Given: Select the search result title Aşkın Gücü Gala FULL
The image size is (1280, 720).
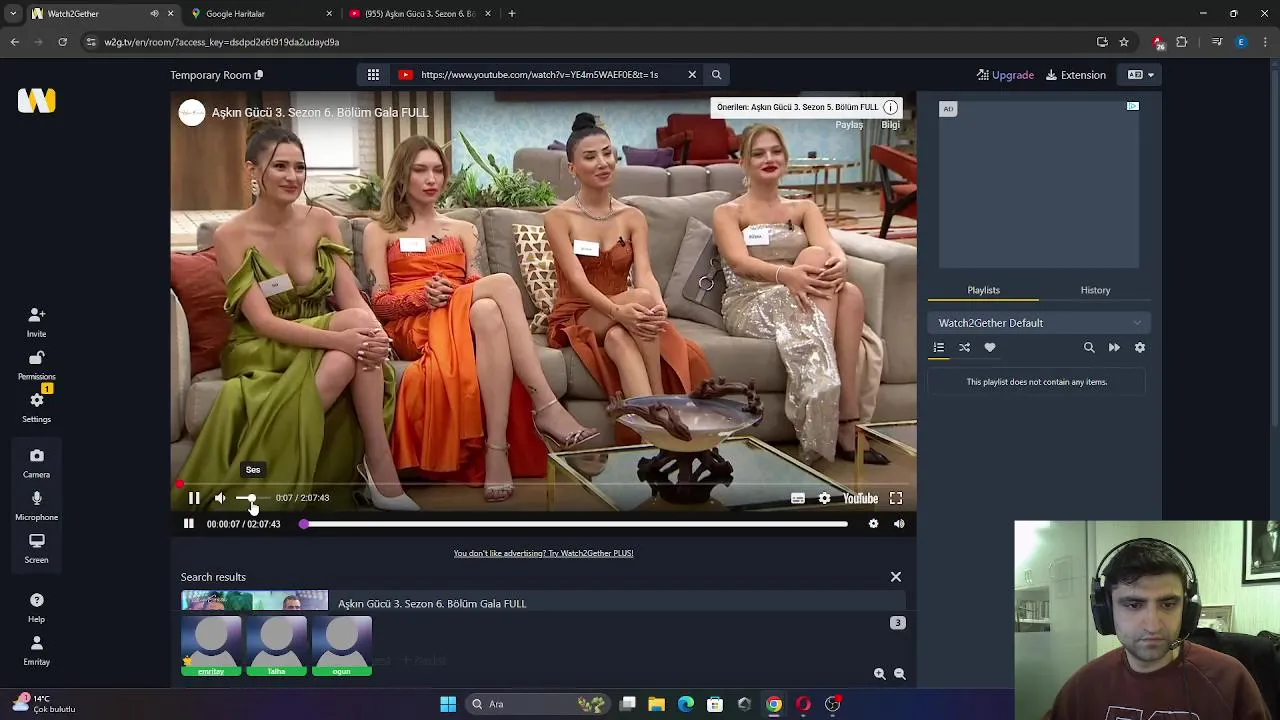Looking at the screenshot, I should pos(432,604).
